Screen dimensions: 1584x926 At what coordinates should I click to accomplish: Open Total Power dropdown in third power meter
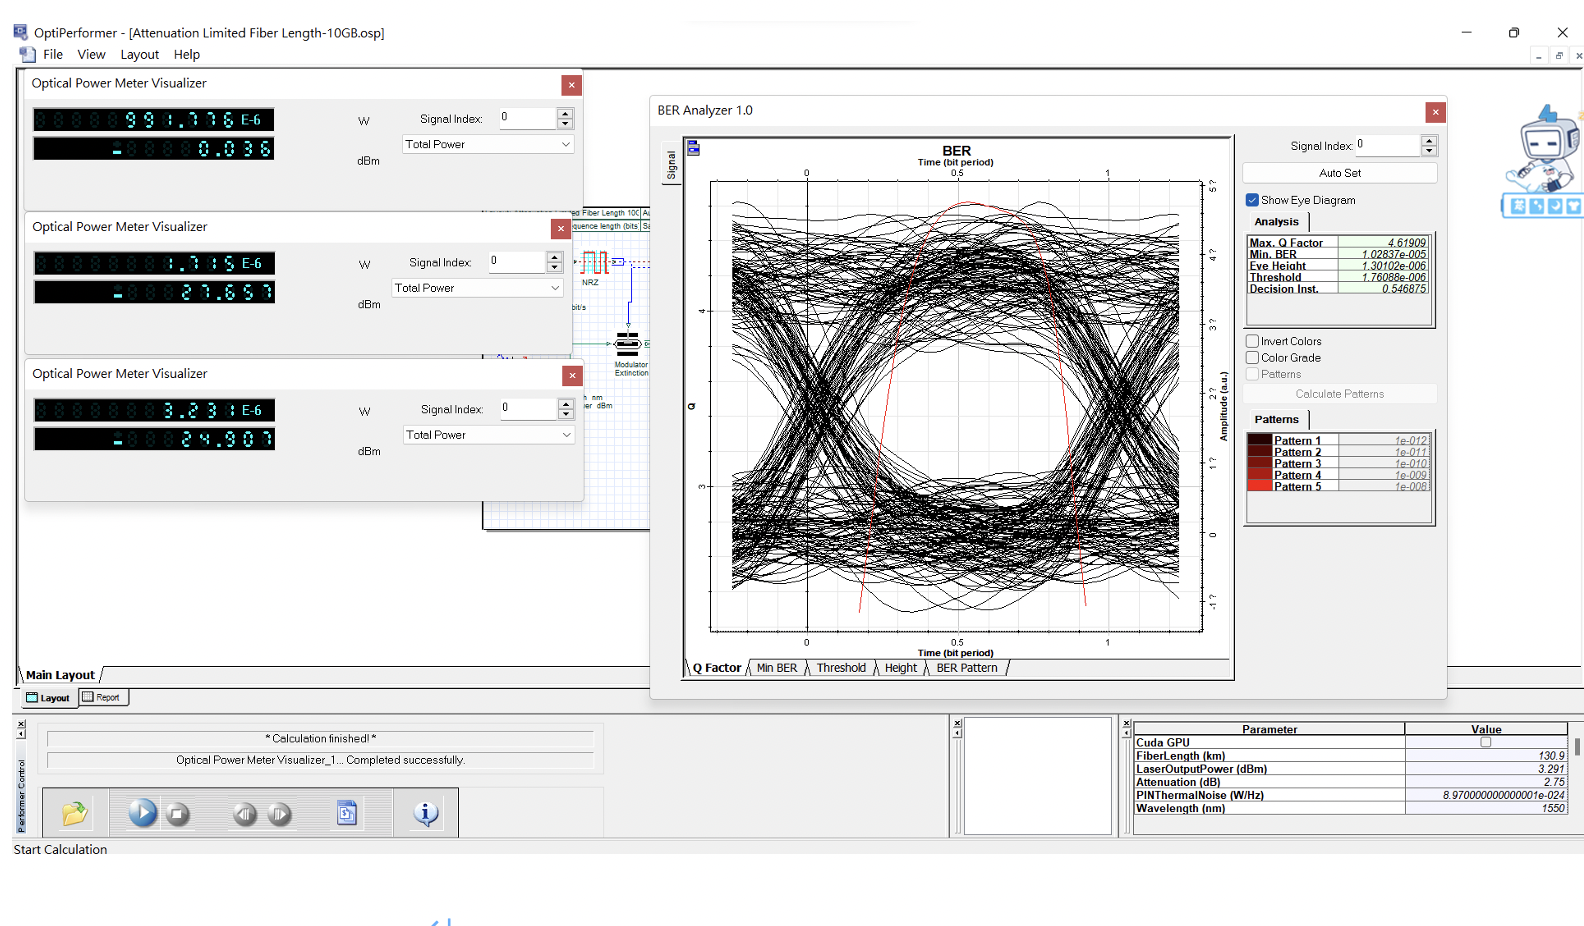(x=489, y=435)
